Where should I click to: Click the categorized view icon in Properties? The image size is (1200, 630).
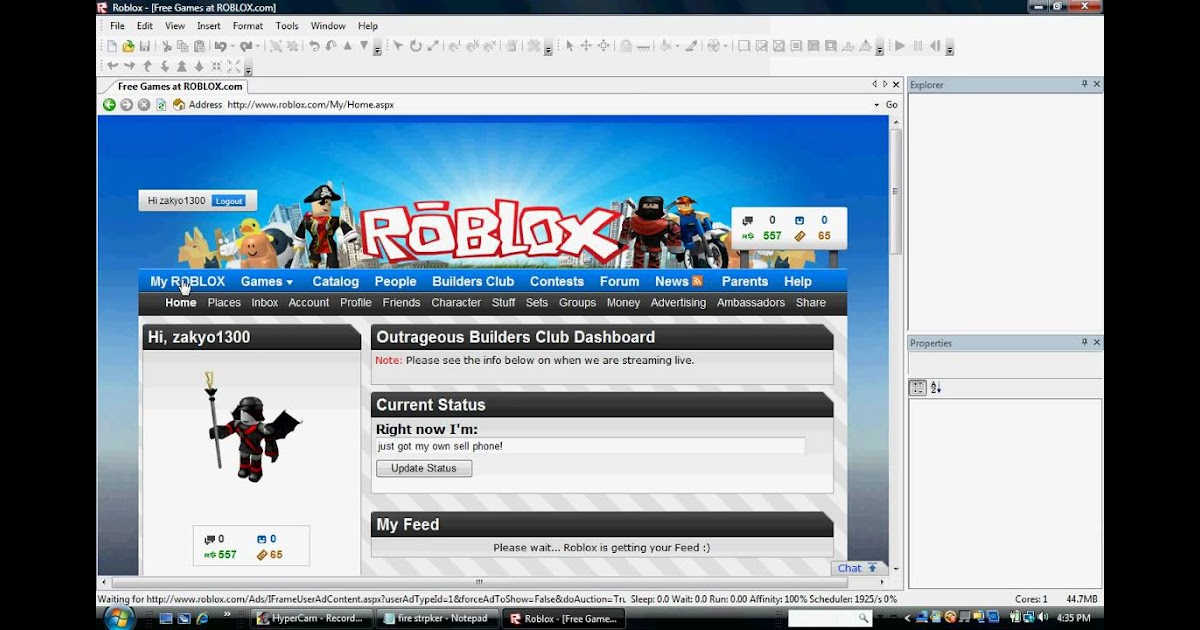(918, 388)
